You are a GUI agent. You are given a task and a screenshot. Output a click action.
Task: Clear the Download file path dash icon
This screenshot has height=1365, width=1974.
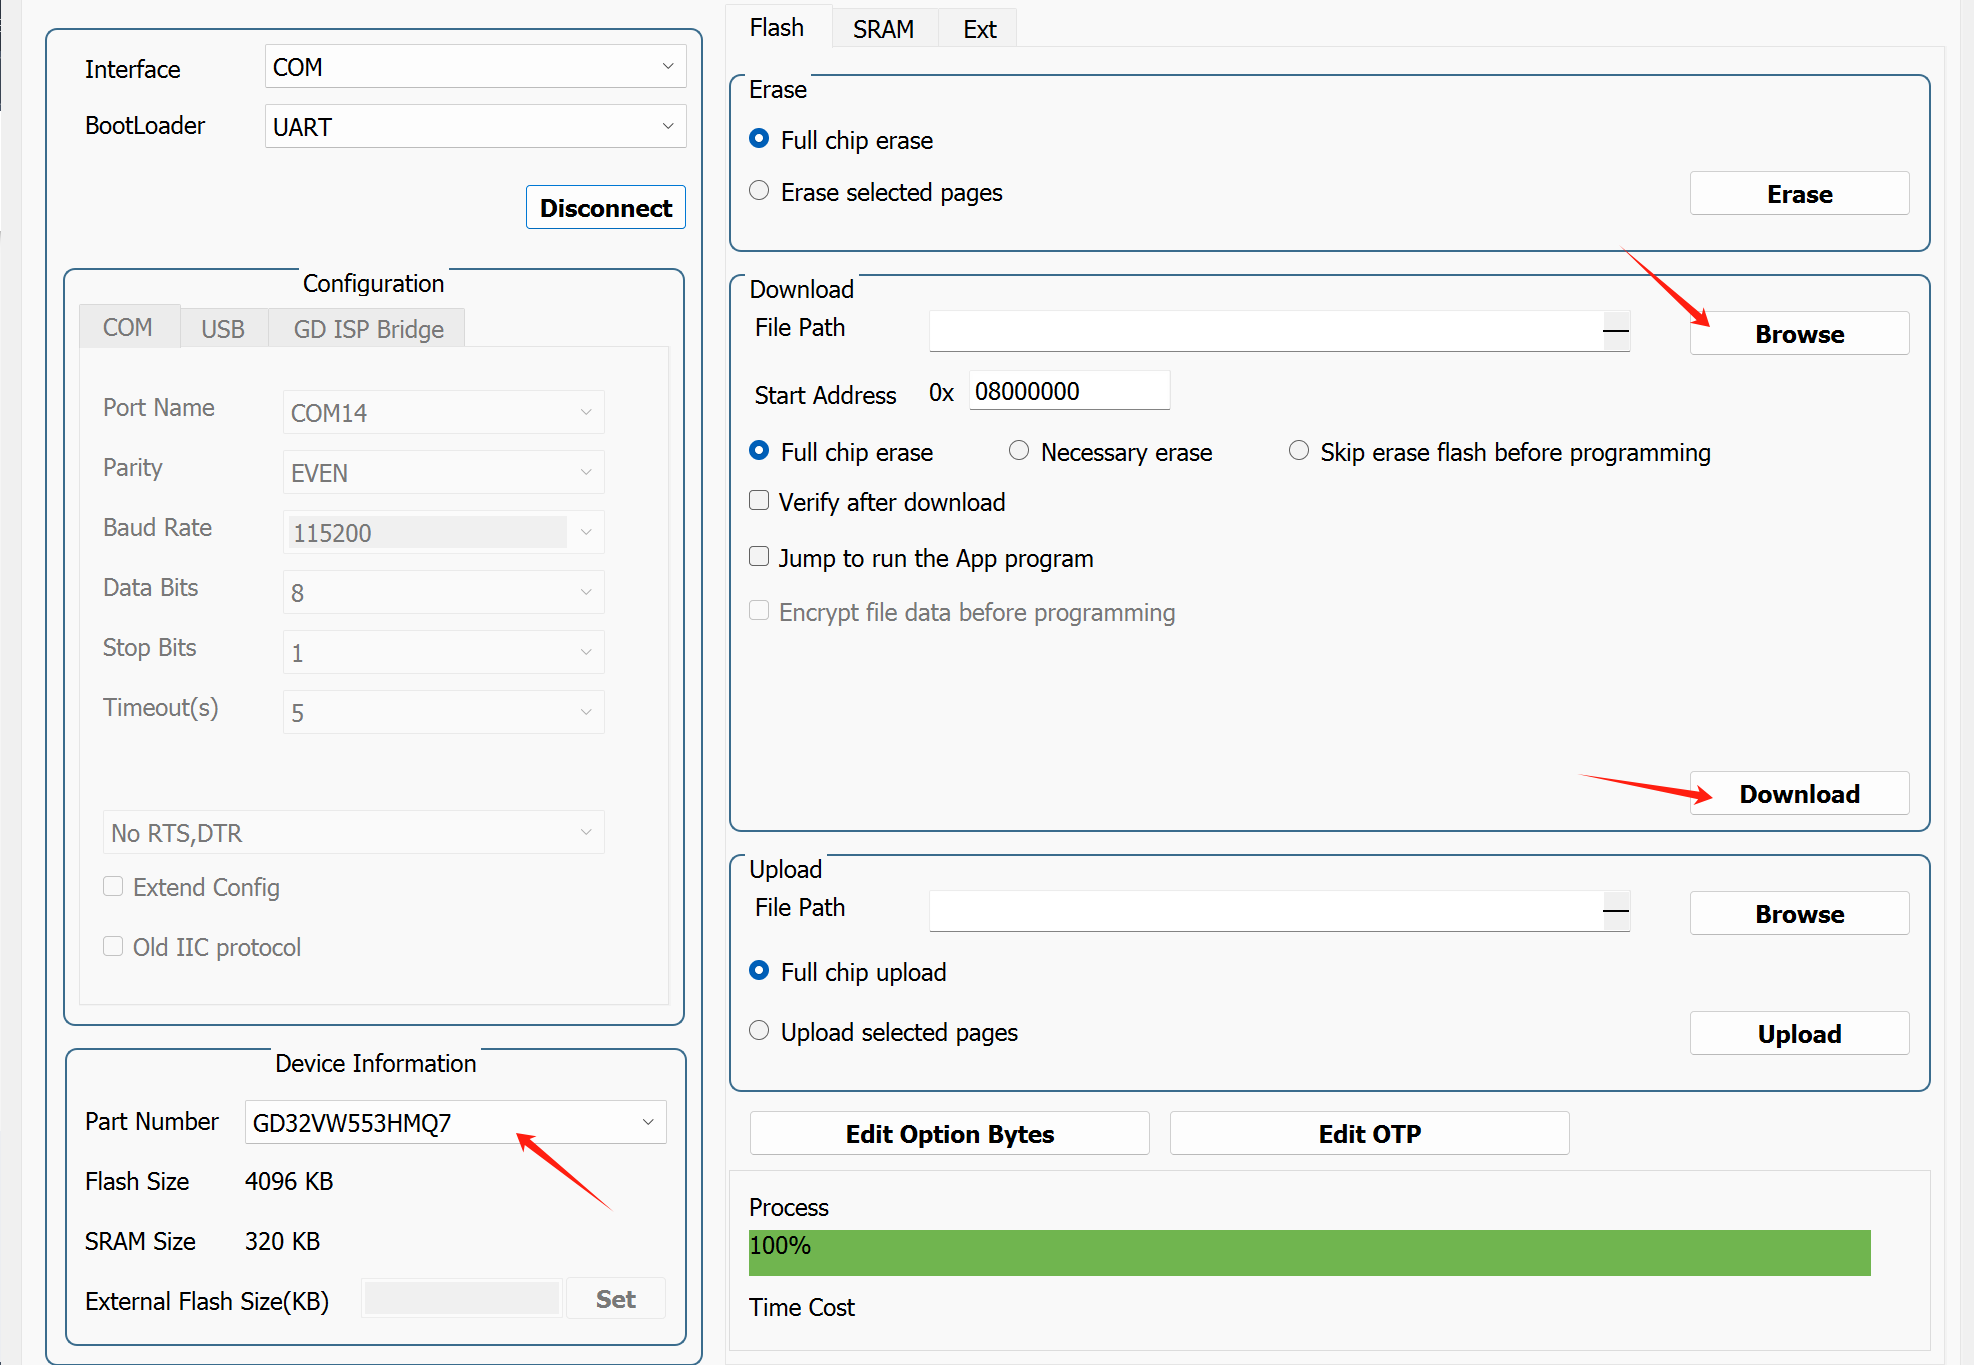tap(1616, 331)
